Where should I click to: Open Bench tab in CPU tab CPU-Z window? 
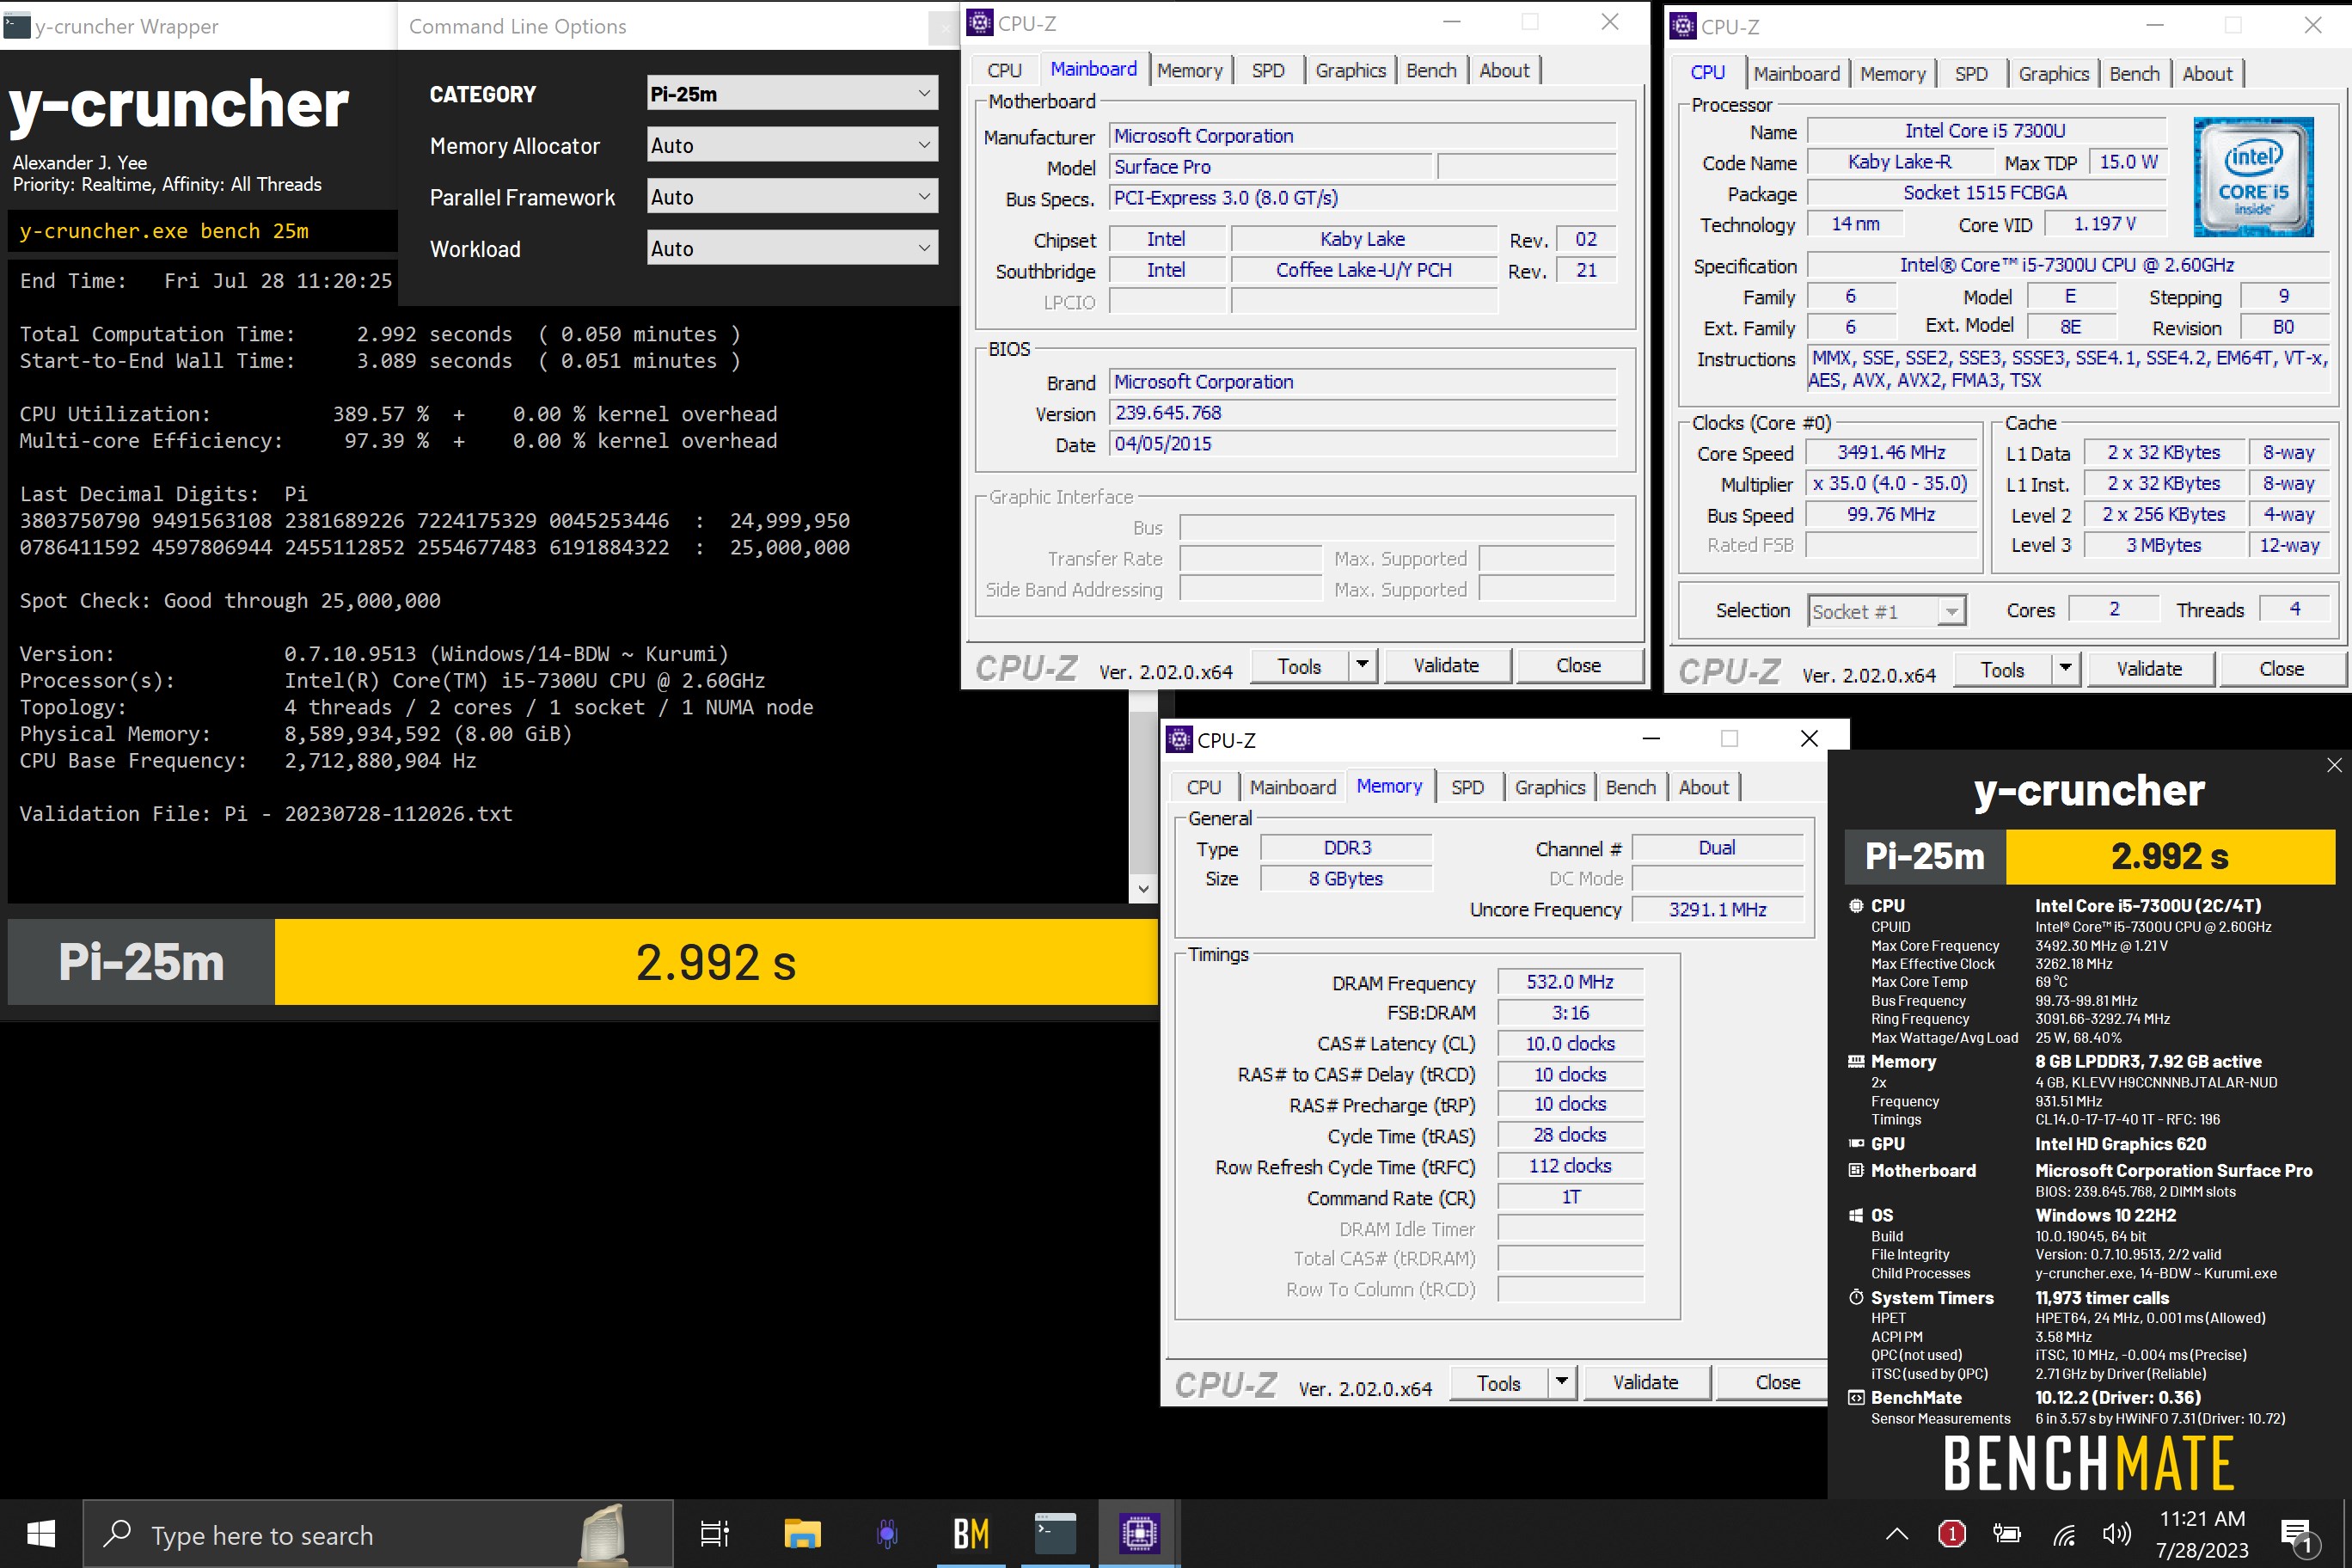(2134, 74)
